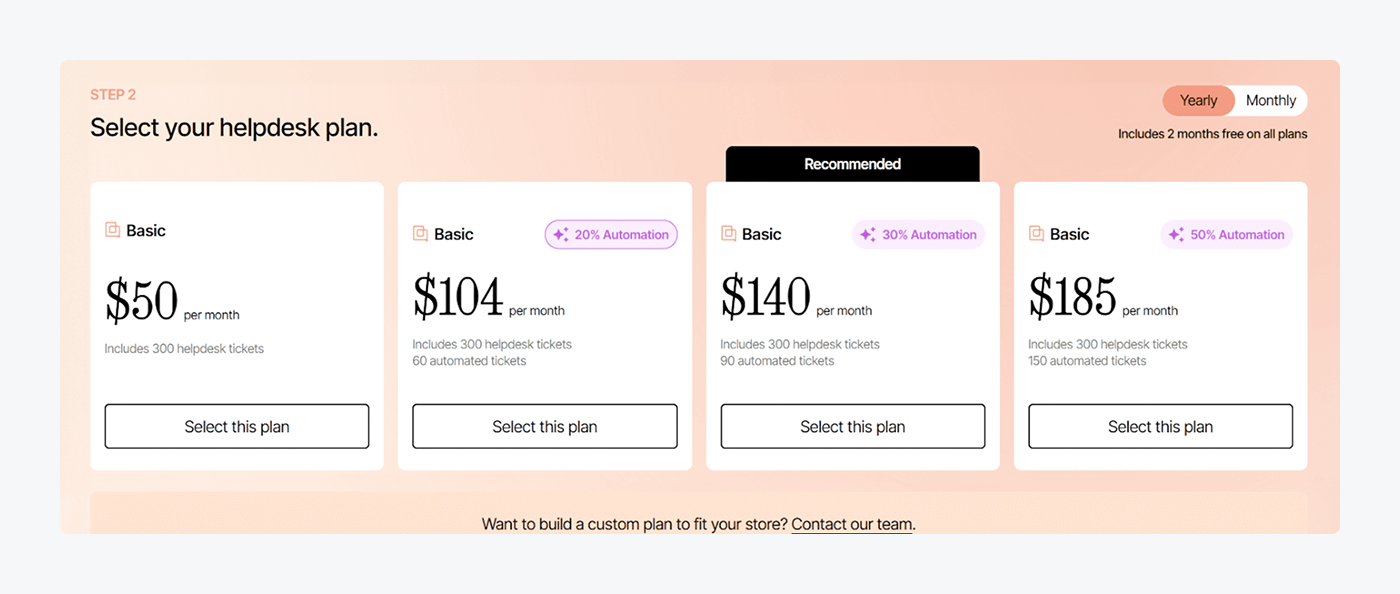Click the Basic plan icon on the $185 card
The height and width of the screenshot is (594, 1400).
1036,233
